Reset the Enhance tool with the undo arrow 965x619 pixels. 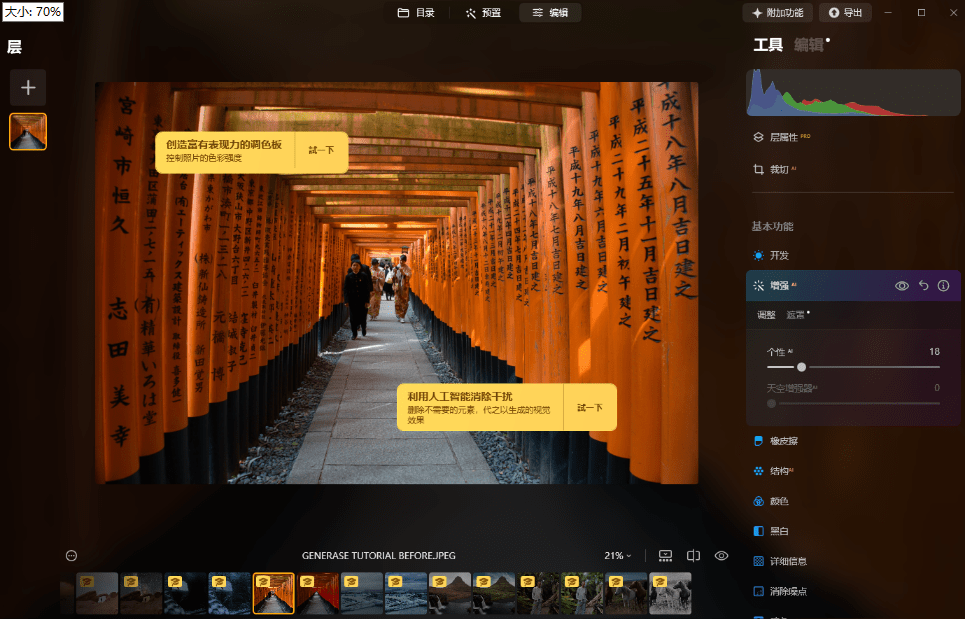point(923,286)
